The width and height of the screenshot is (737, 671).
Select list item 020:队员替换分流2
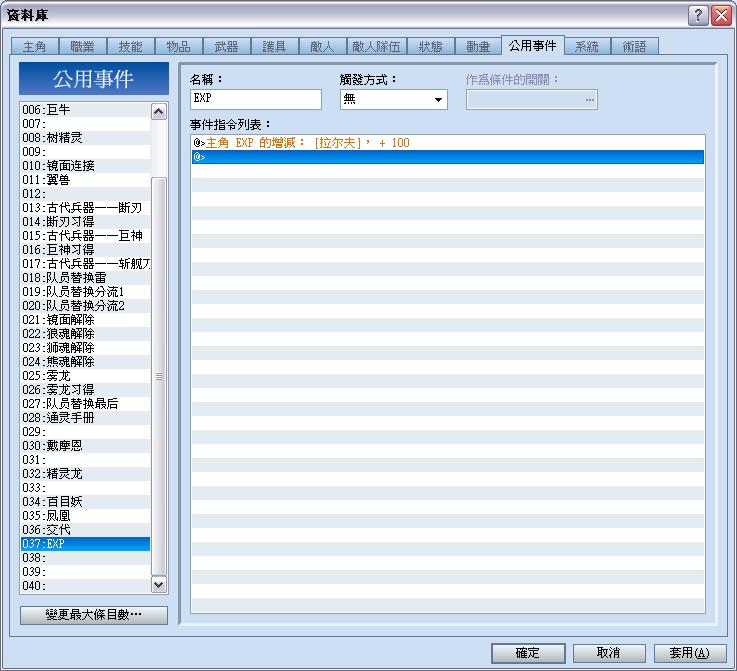click(86, 305)
